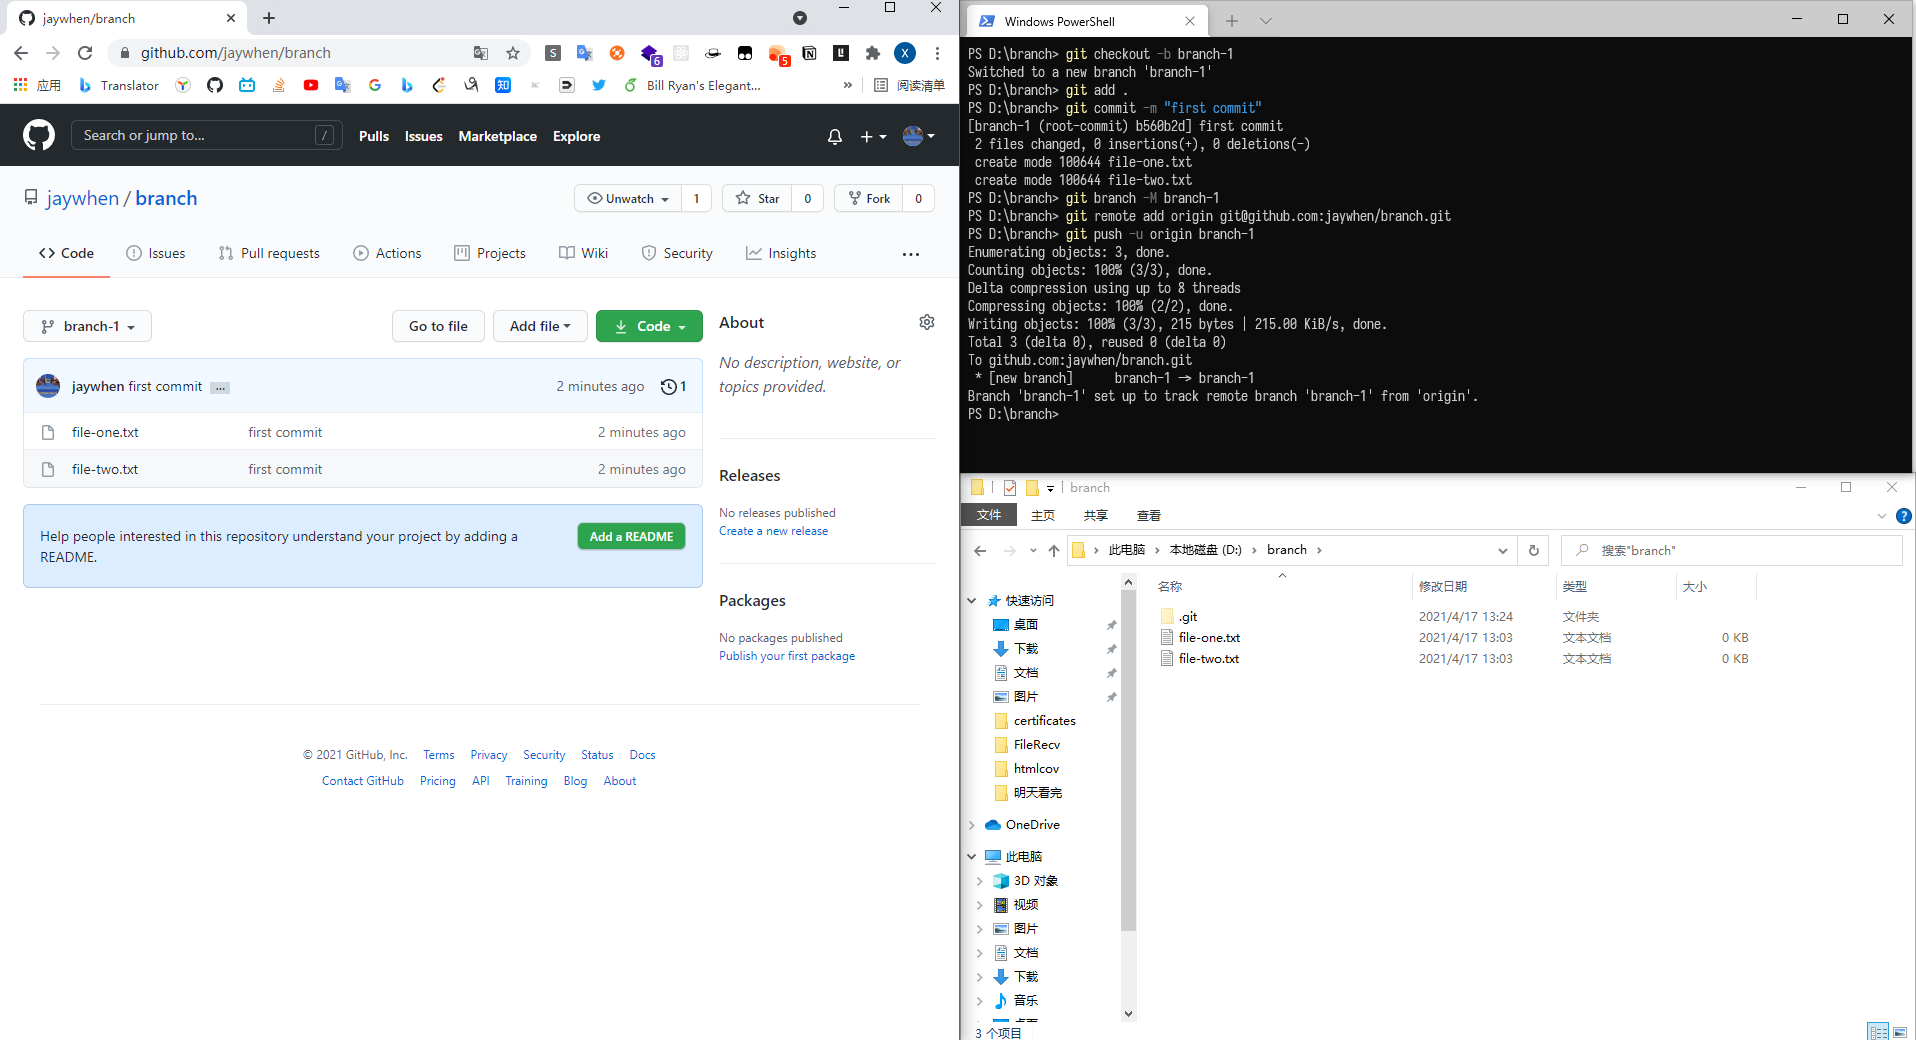Open a new tab in Chrome
This screenshot has height=1040, width=1916.
269,18
